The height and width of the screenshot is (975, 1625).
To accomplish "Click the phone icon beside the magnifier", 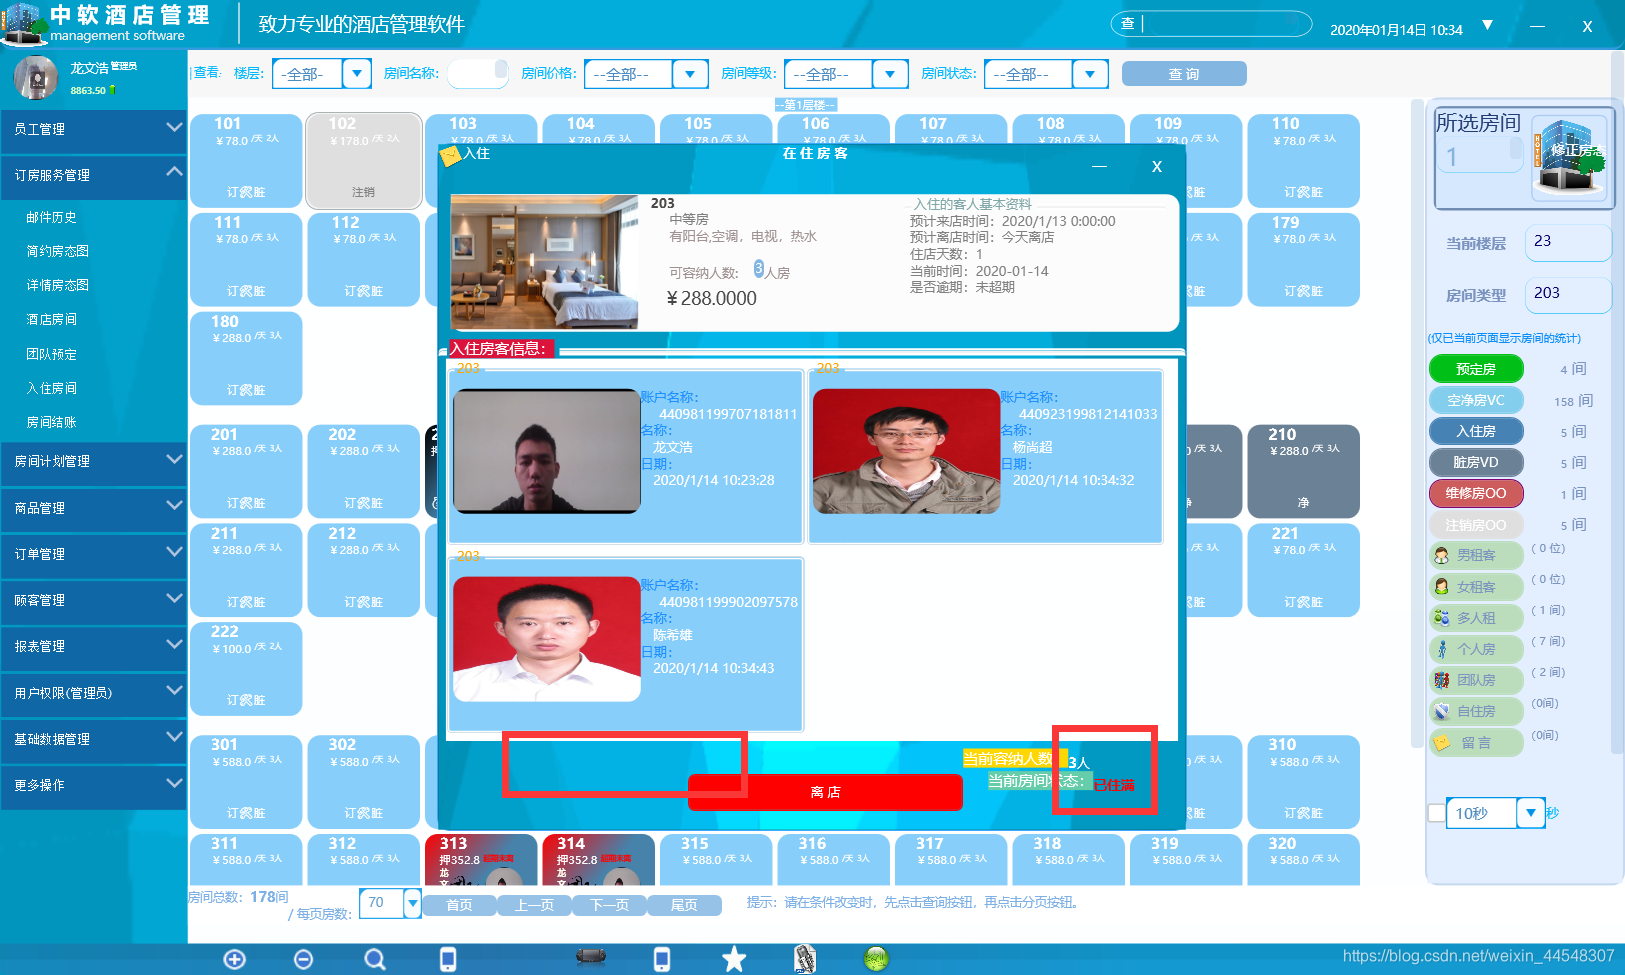I will (448, 959).
